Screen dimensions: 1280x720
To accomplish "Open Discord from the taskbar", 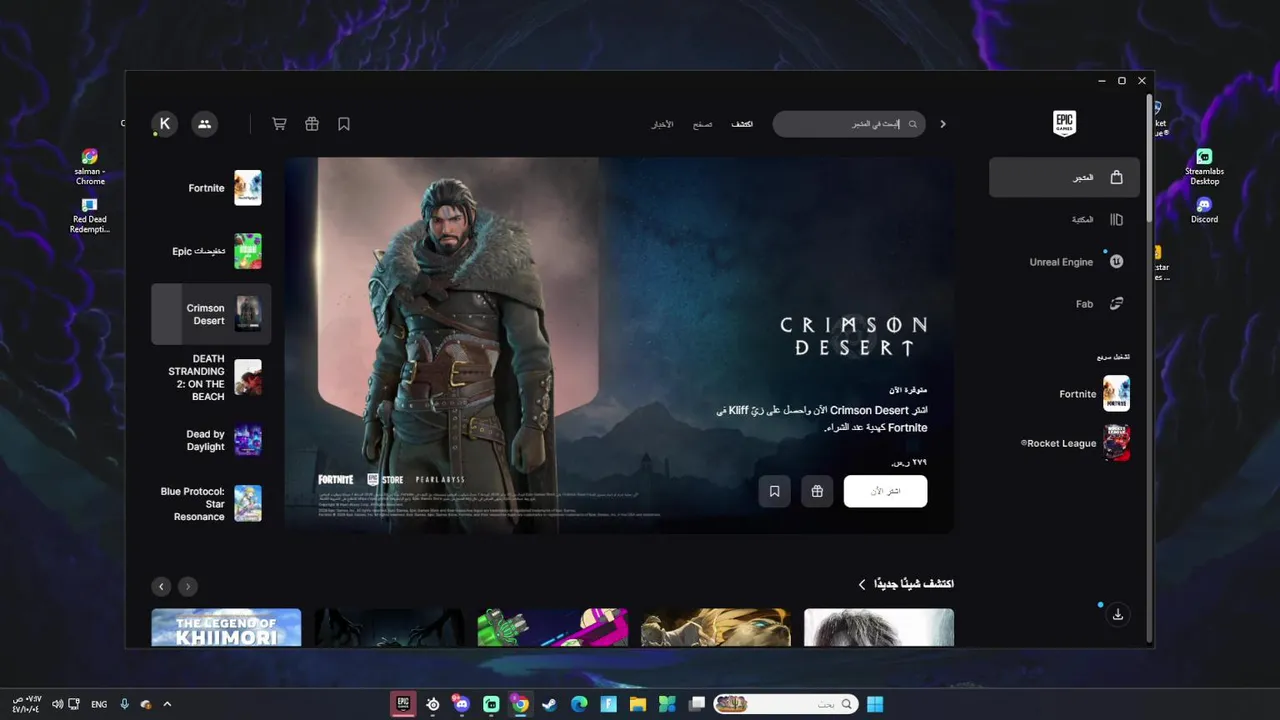I will pos(461,704).
